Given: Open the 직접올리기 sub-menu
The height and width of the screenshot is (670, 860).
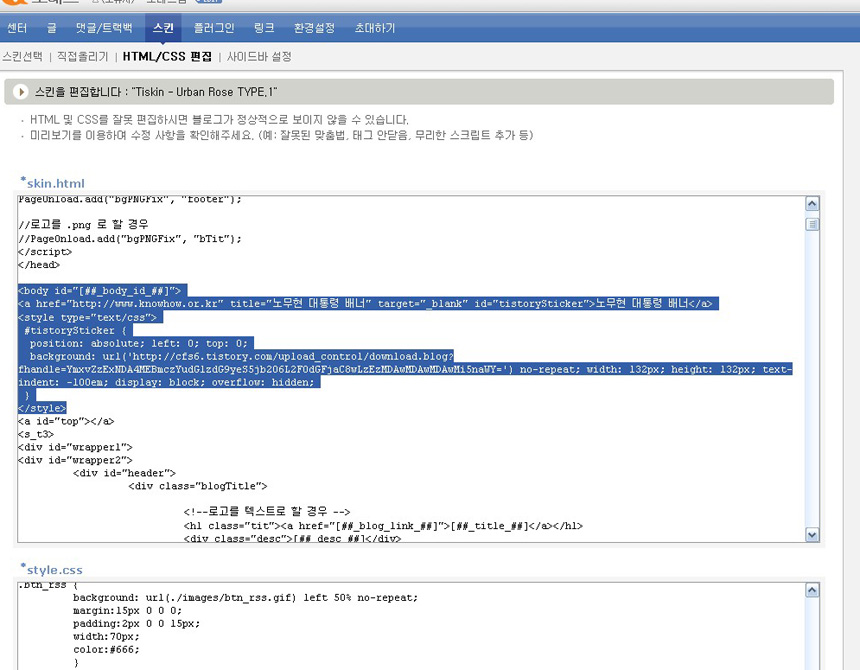Looking at the screenshot, I should (x=83, y=56).
